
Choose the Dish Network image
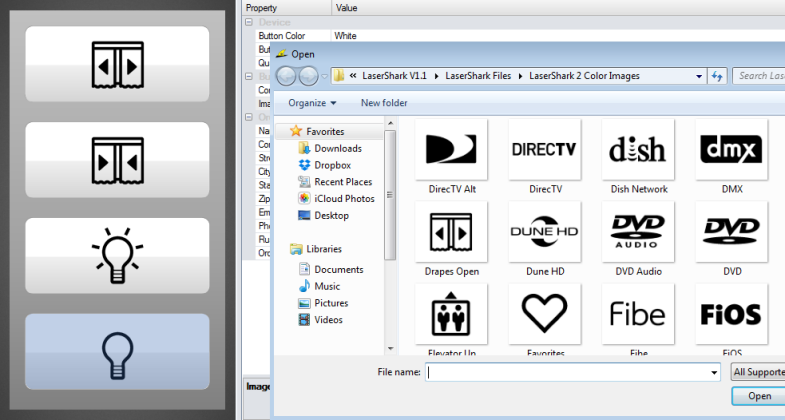click(638, 149)
